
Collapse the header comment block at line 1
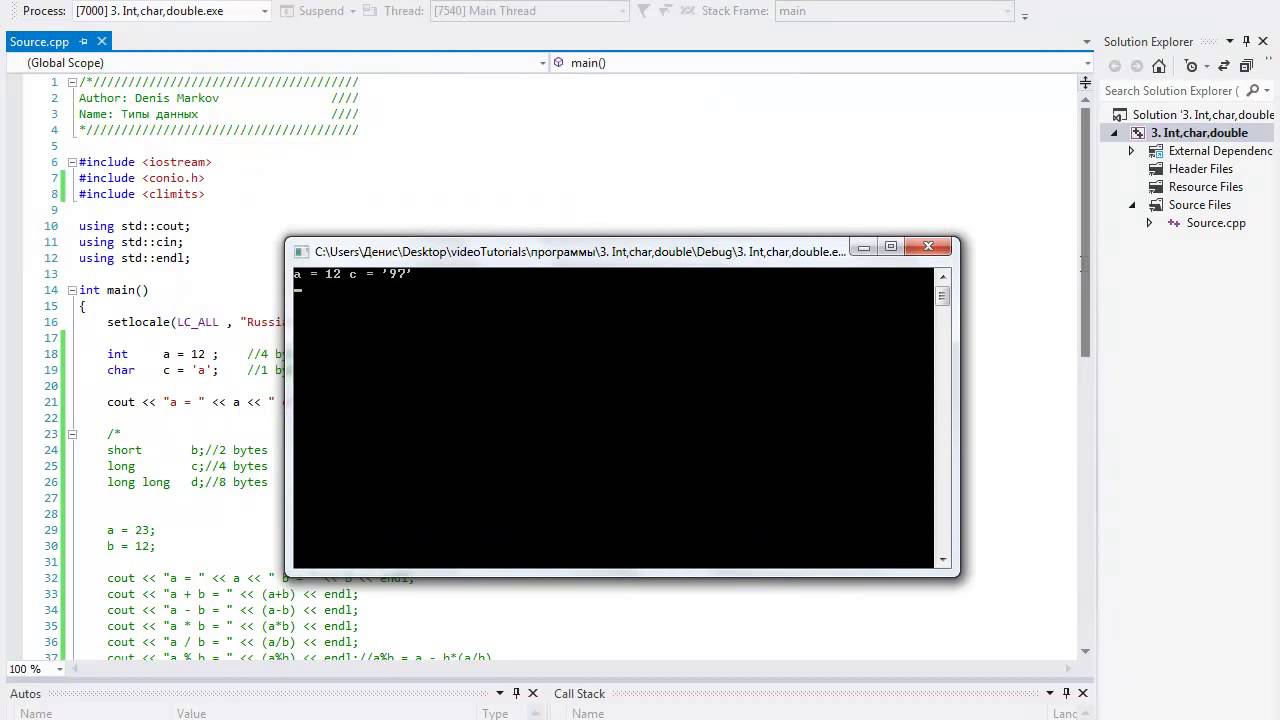(x=72, y=82)
